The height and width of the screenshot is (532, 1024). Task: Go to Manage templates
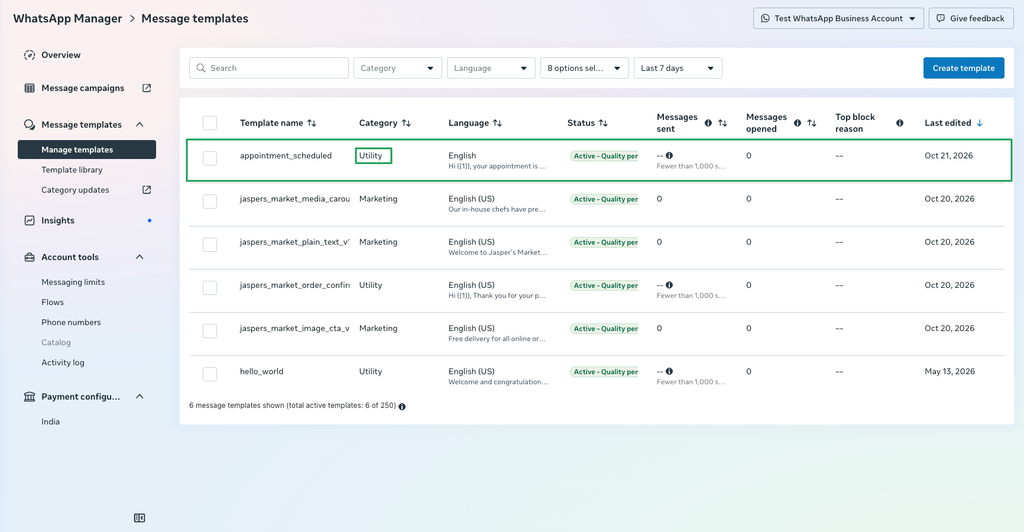coord(87,149)
